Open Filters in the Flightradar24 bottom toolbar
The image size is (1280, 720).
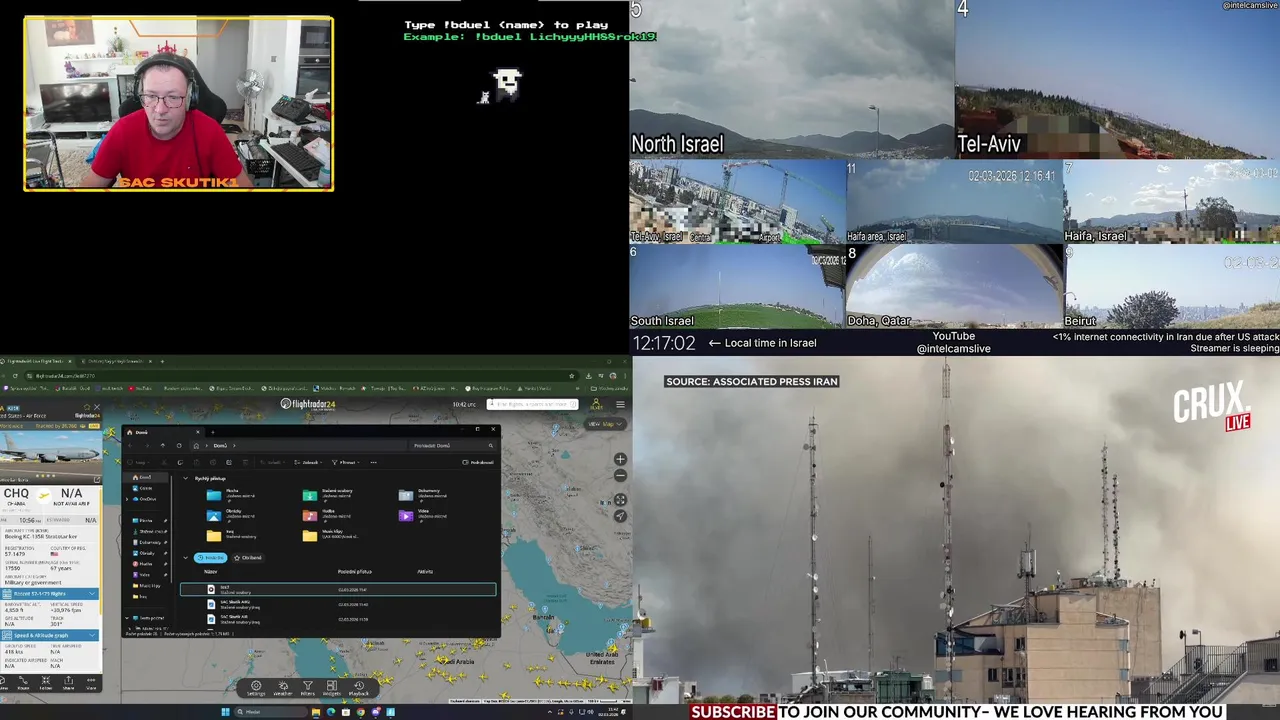tap(308, 688)
